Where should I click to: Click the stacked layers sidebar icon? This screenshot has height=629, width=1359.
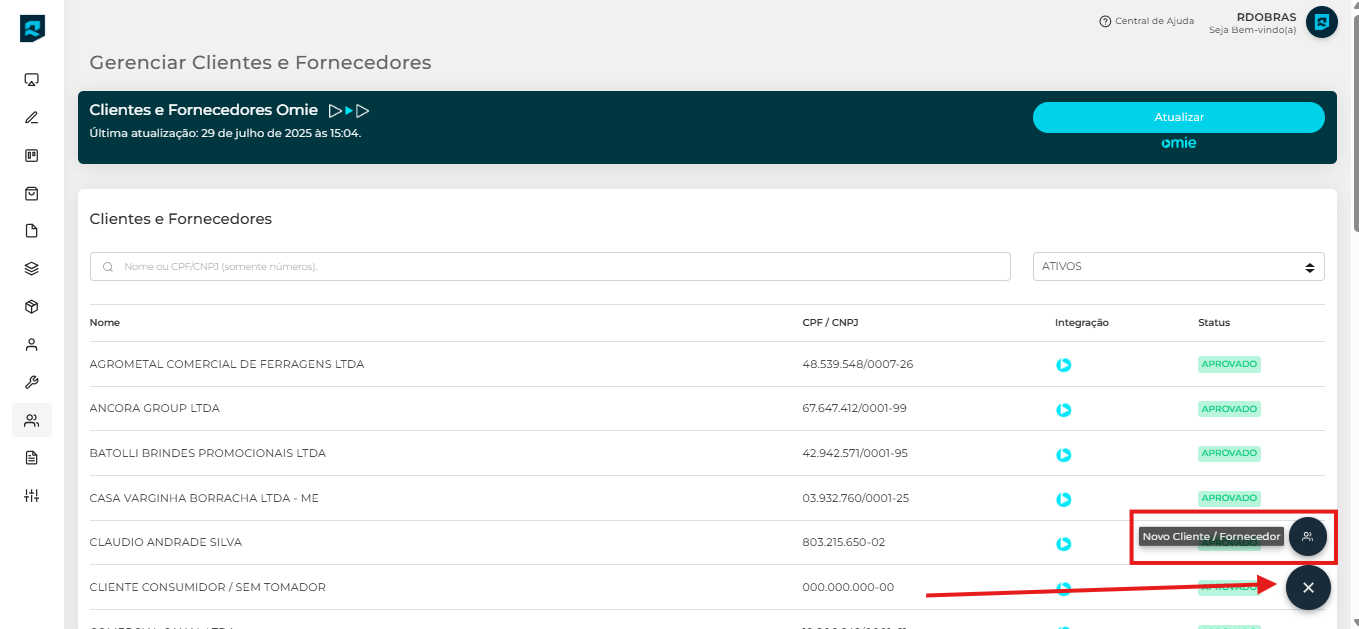[31, 268]
